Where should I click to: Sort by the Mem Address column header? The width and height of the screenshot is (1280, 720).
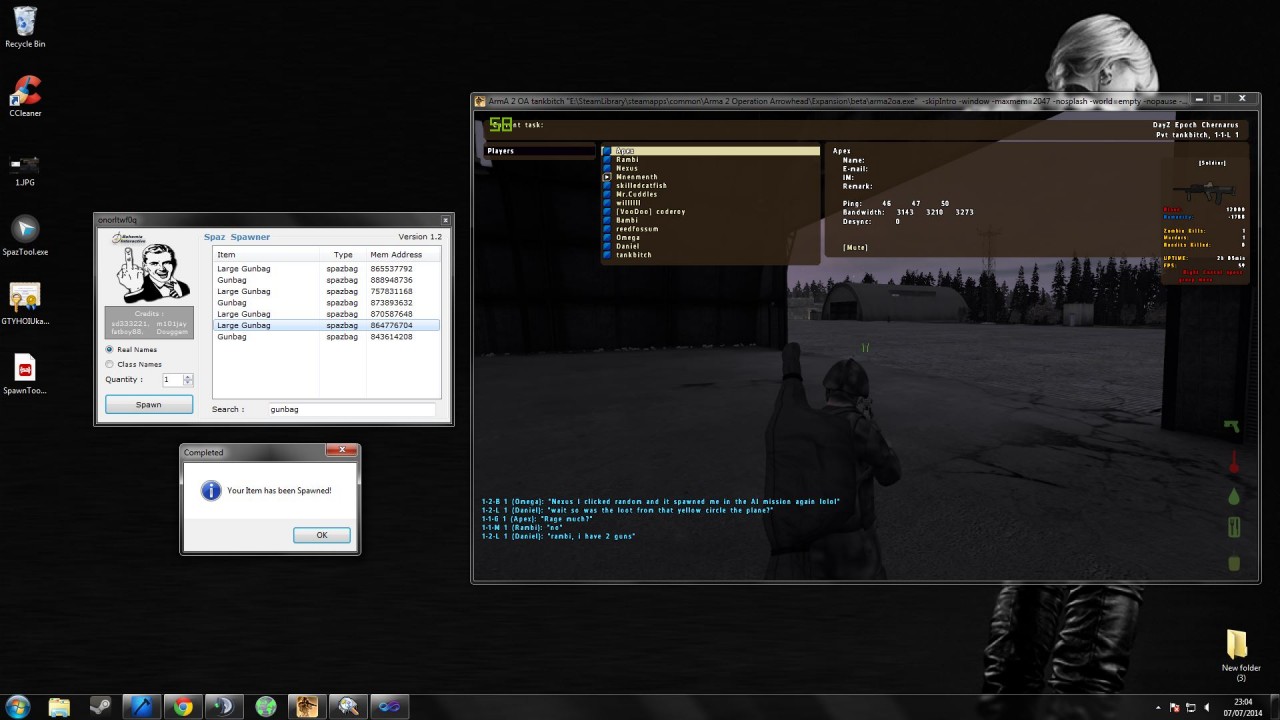coord(402,254)
